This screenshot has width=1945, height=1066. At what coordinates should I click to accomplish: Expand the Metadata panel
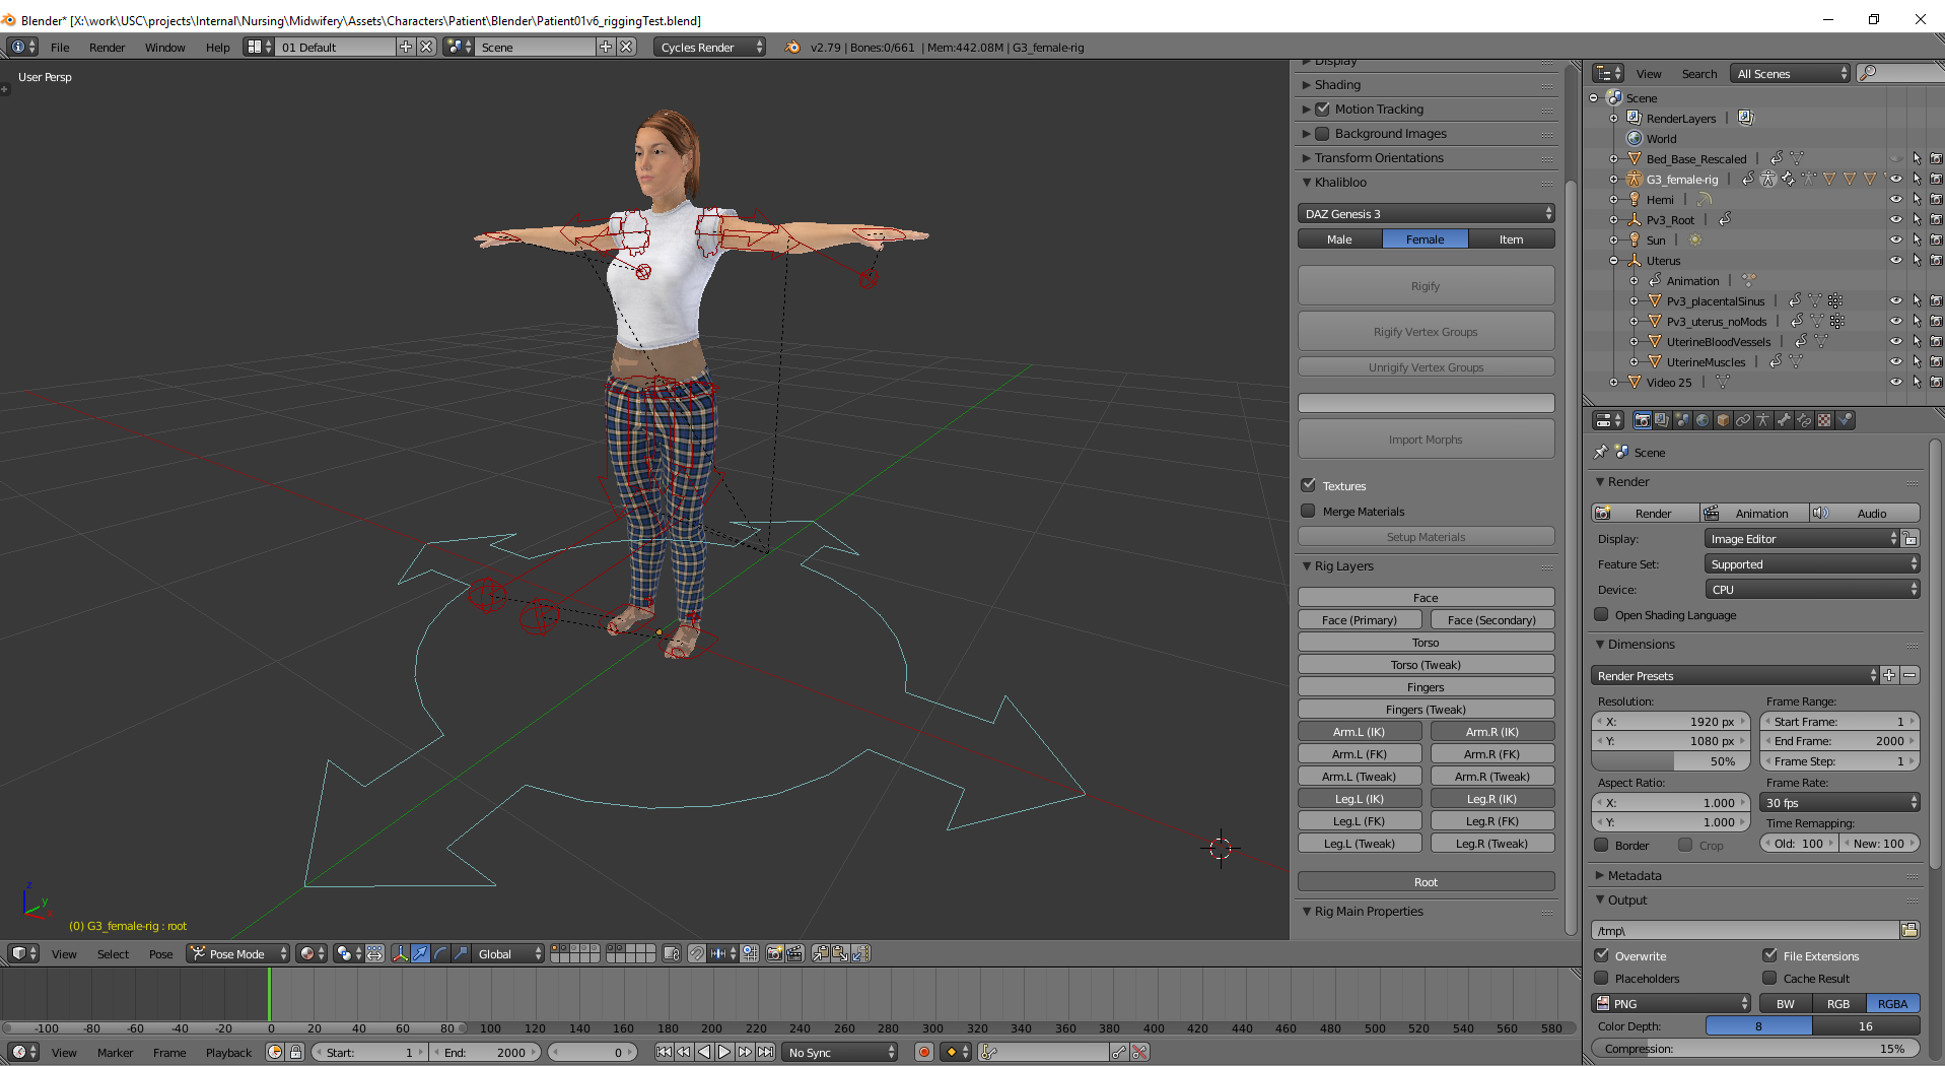(1634, 876)
